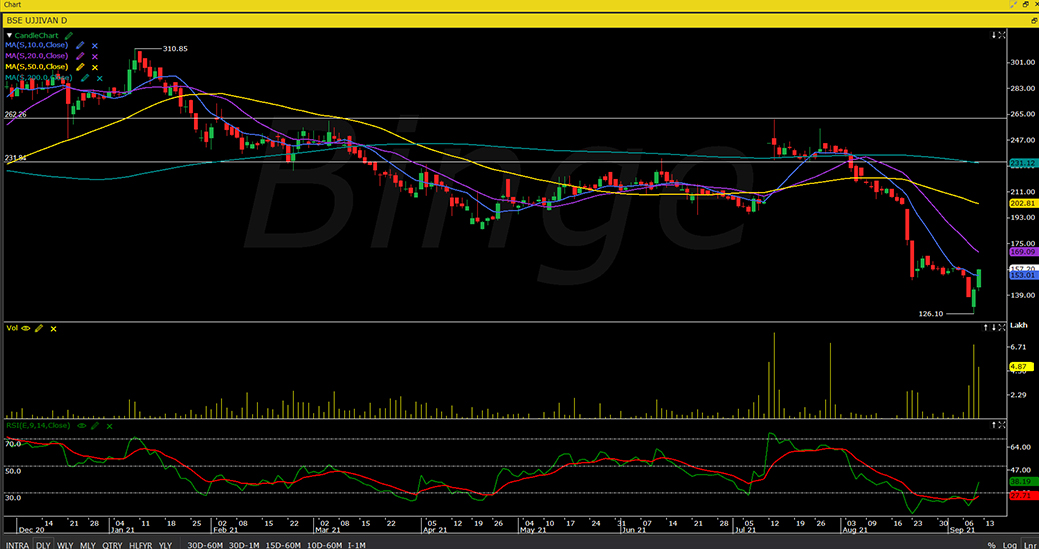Click the 126.10 low price label

point(932,313)
